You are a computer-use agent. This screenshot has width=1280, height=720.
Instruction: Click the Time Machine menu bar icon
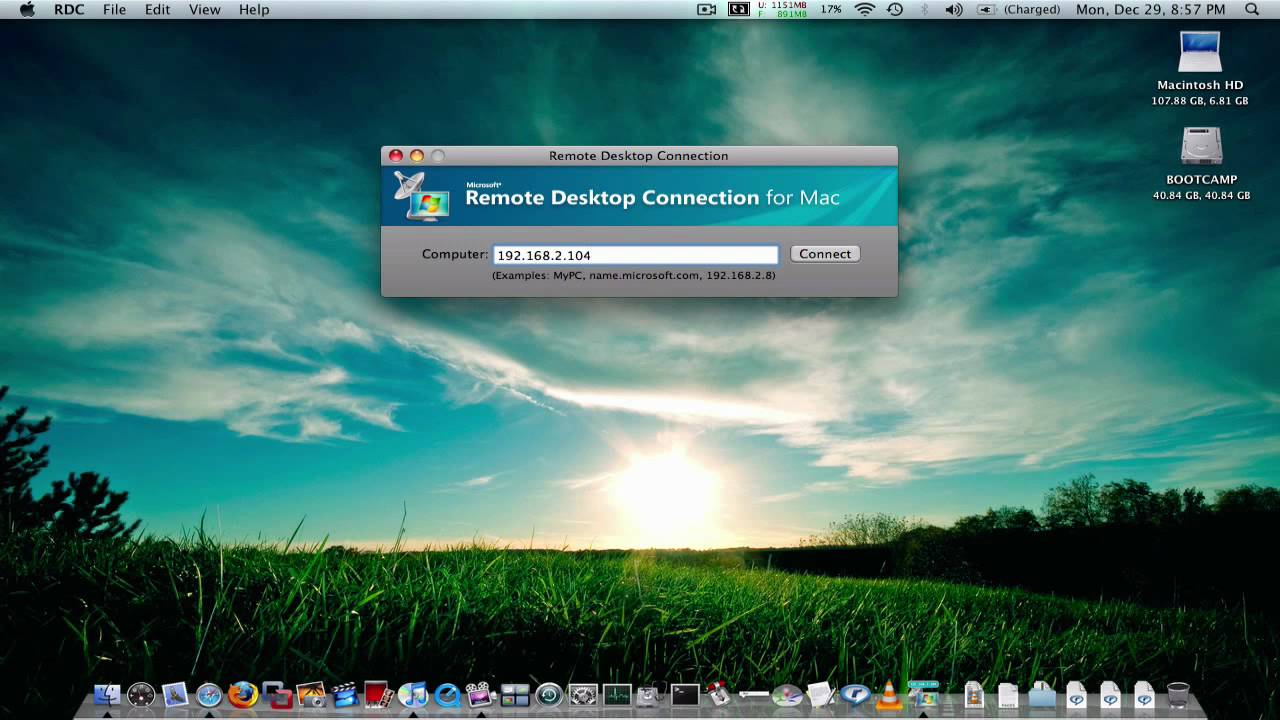point(894,9)
